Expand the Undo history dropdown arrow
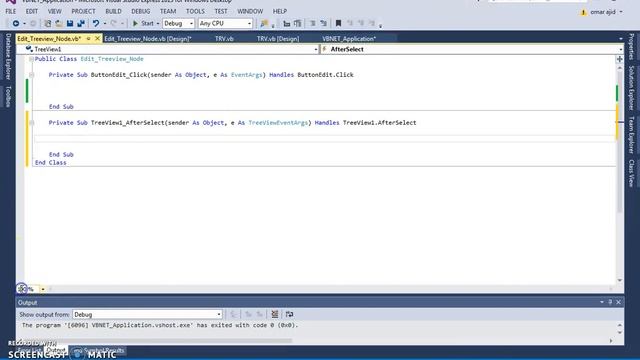The width and height of the screenshot is (640, 360). point(104,24)
